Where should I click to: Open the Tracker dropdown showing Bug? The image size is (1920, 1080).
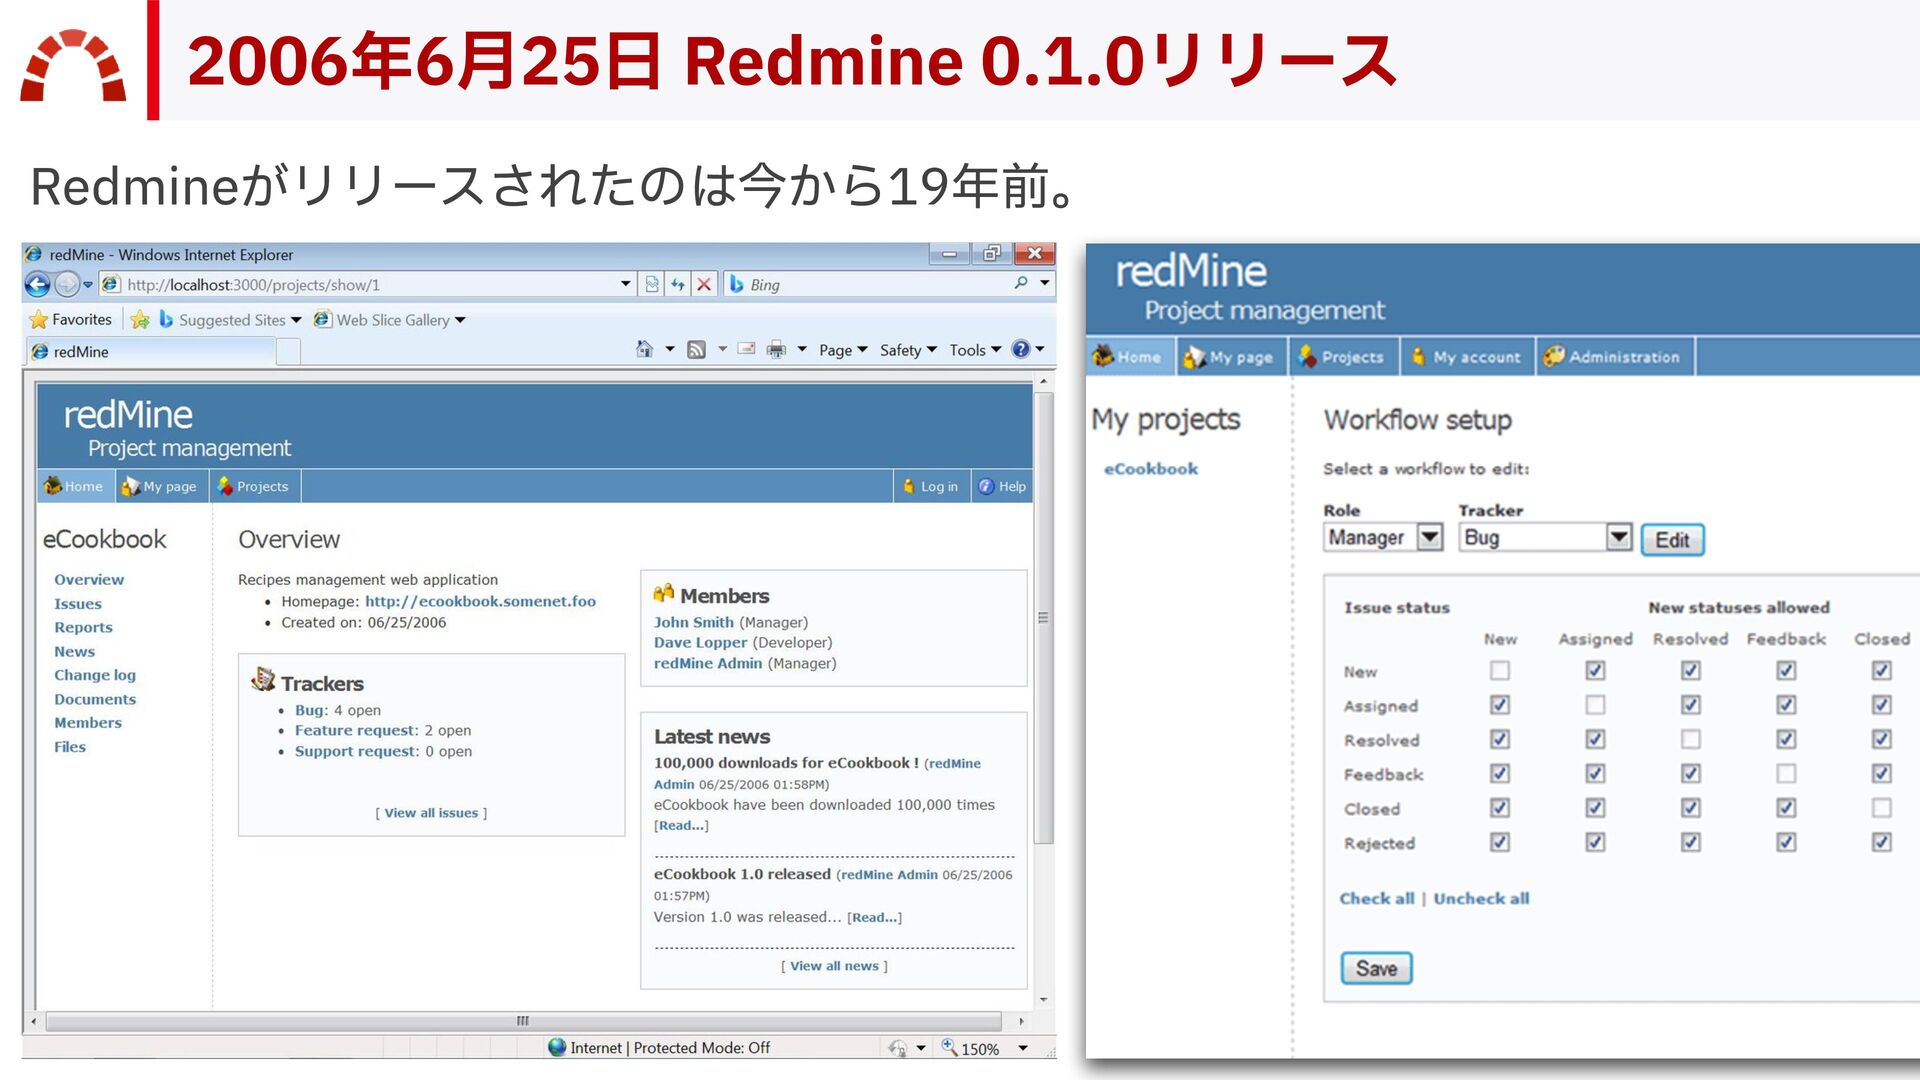(1545, 537)
